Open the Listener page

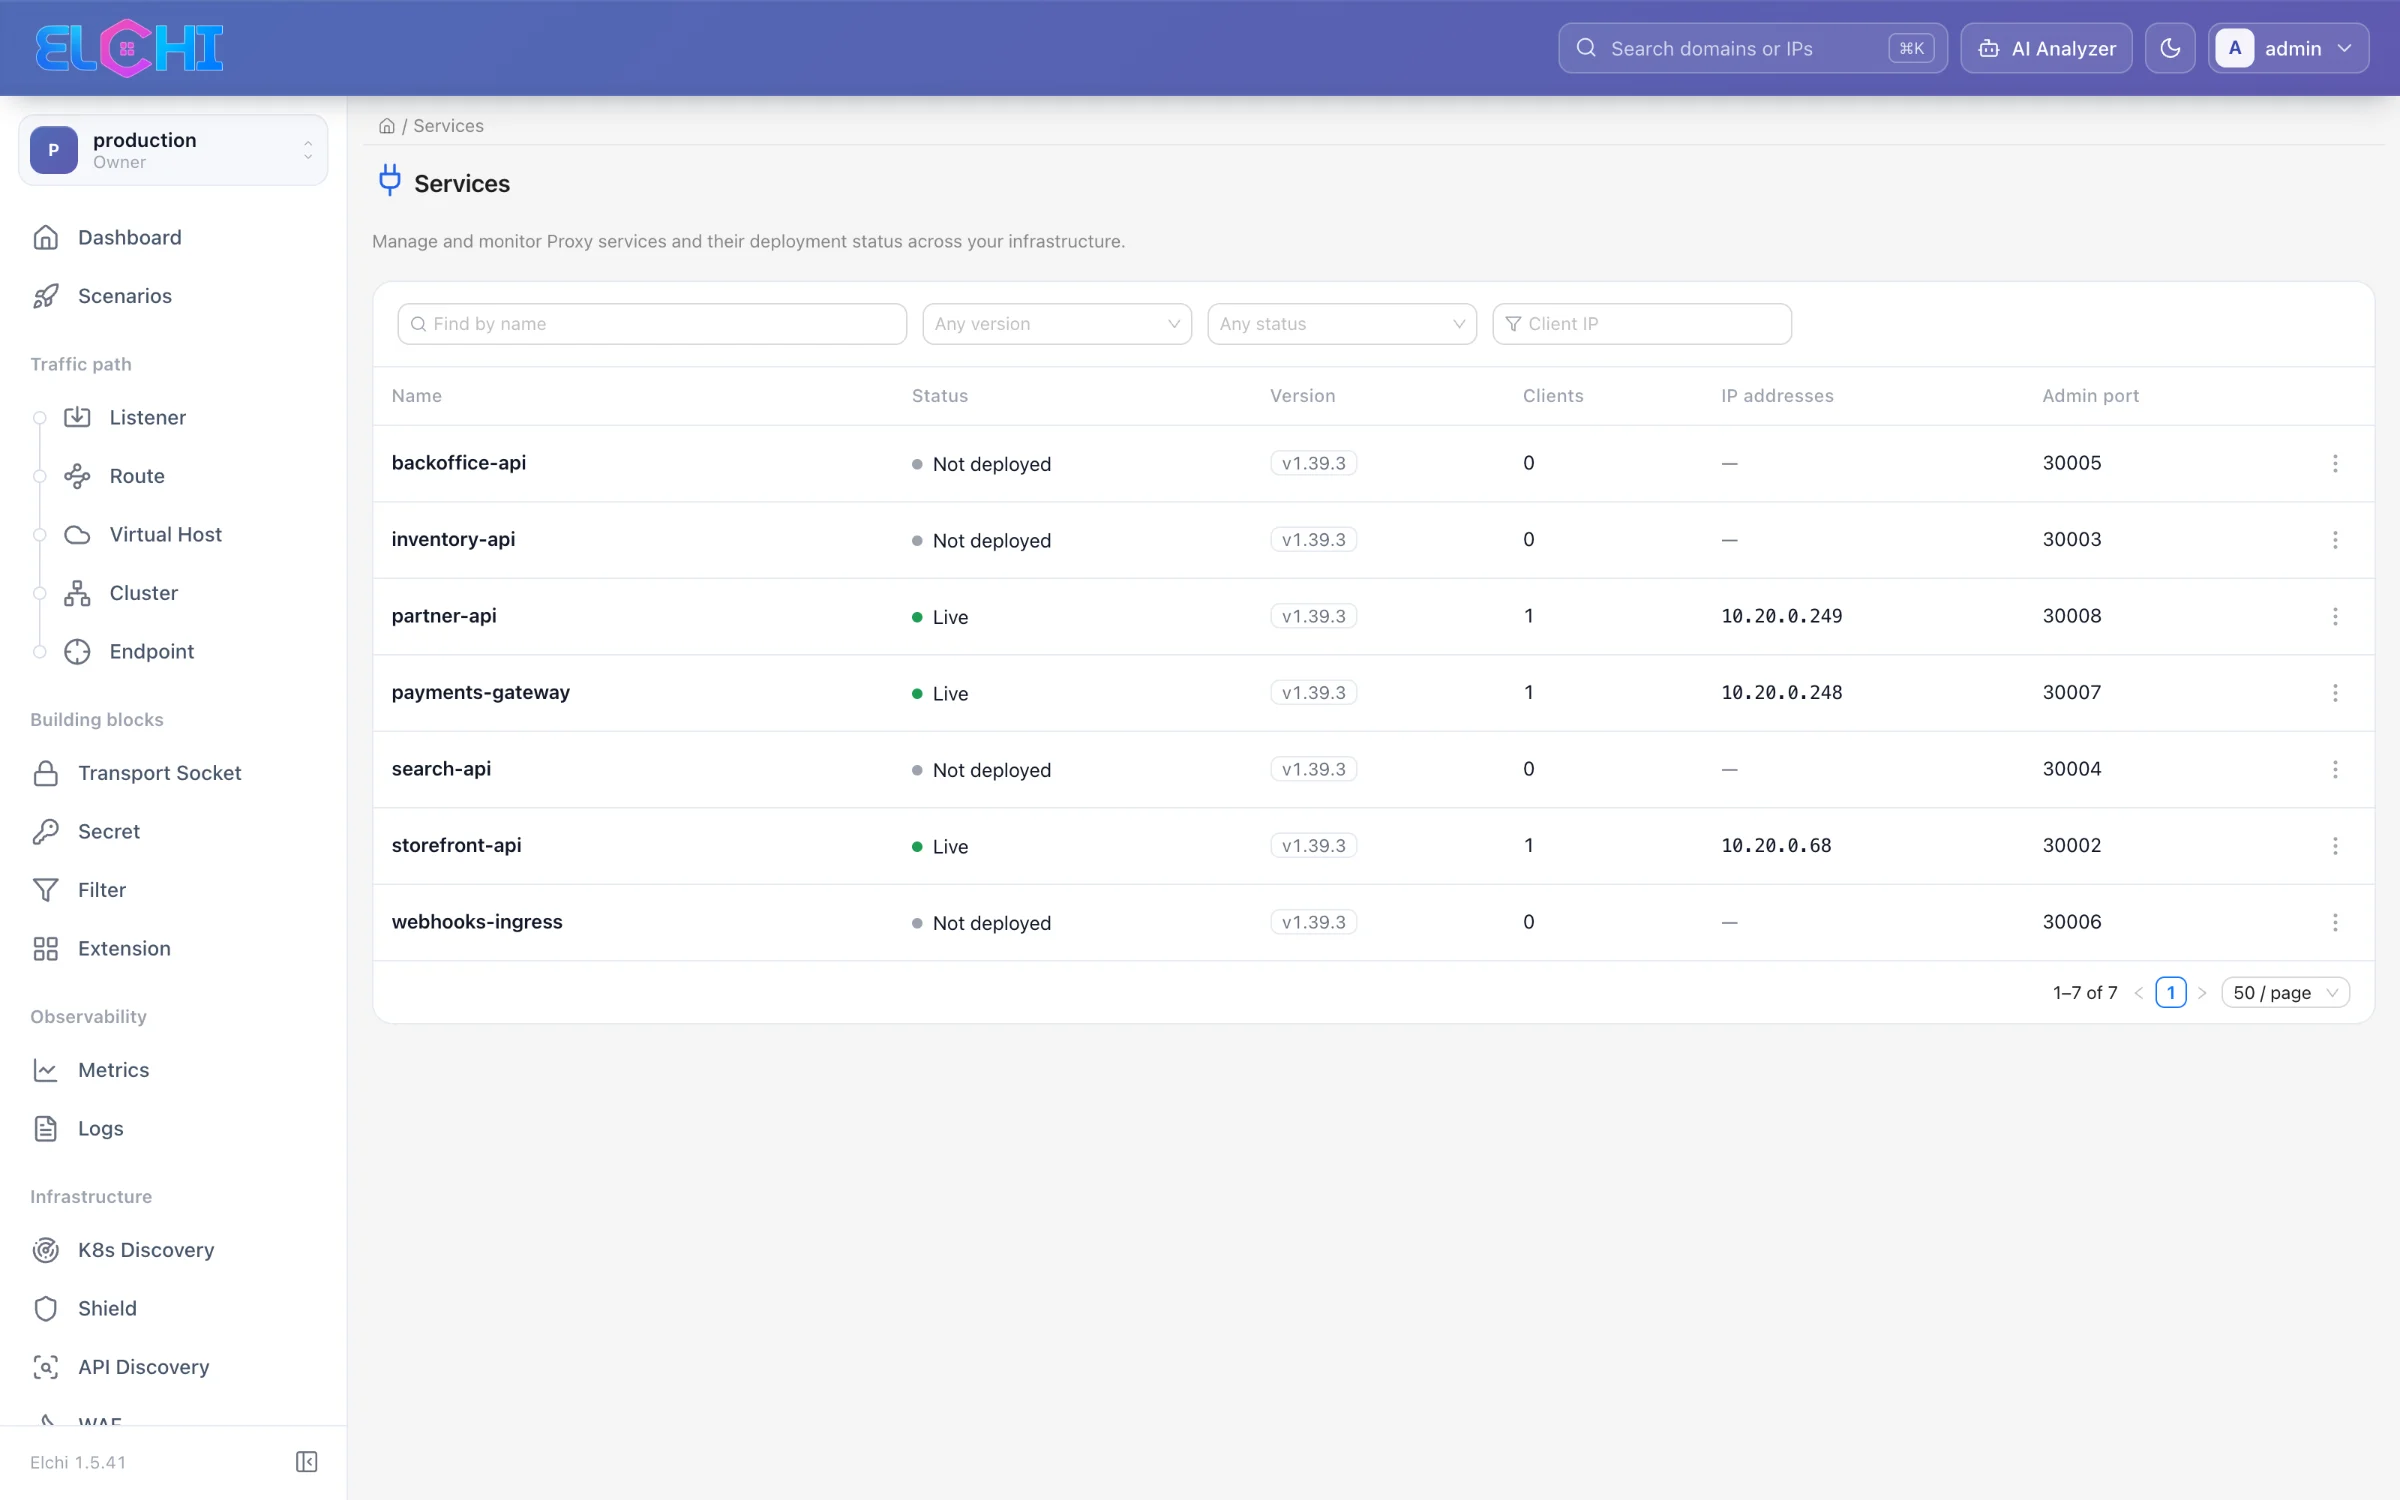click(147, 417)
